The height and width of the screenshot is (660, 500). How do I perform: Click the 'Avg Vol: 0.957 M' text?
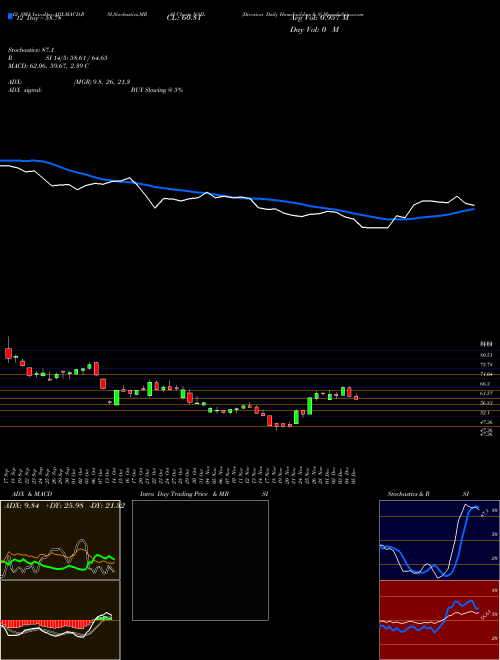coord(319,18)
